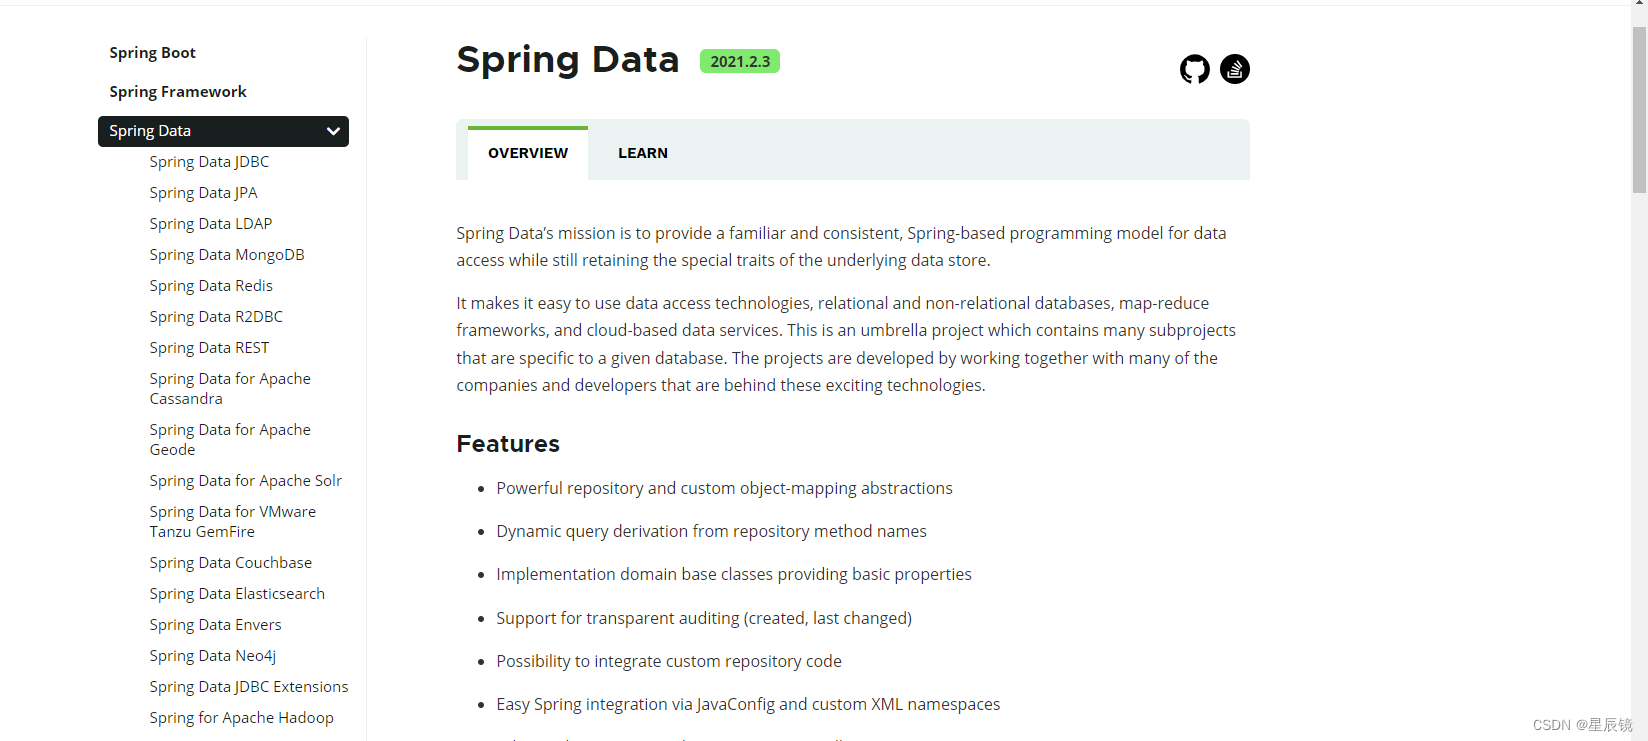The image size is (1648, 741).
Task: Open the Spring Boot section
Action: (x=152, y=52)
